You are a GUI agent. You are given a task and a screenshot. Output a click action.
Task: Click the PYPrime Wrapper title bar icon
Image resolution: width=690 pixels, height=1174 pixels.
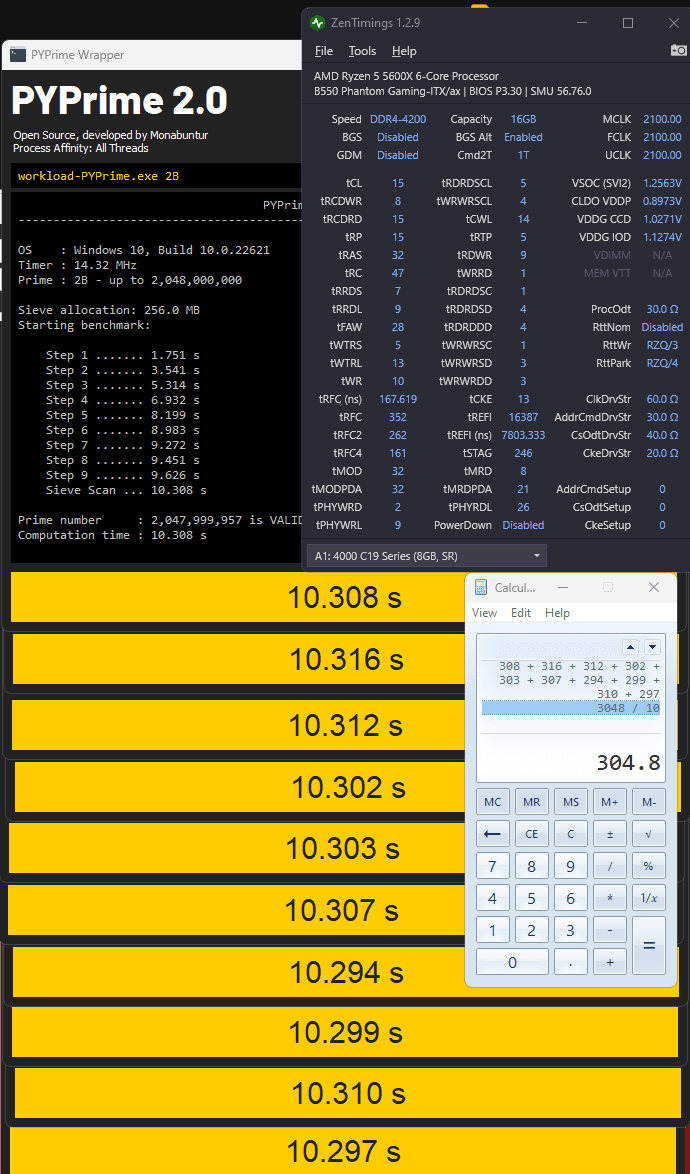[x=16, y=55]
